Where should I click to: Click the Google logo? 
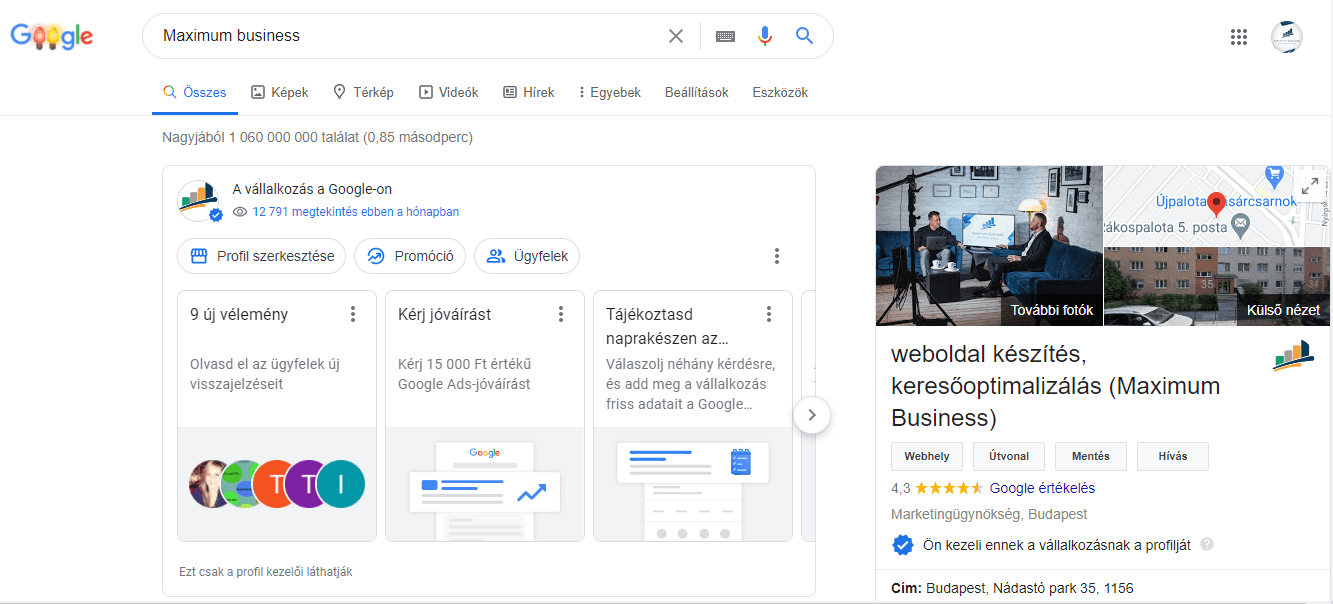pos(52,37)
